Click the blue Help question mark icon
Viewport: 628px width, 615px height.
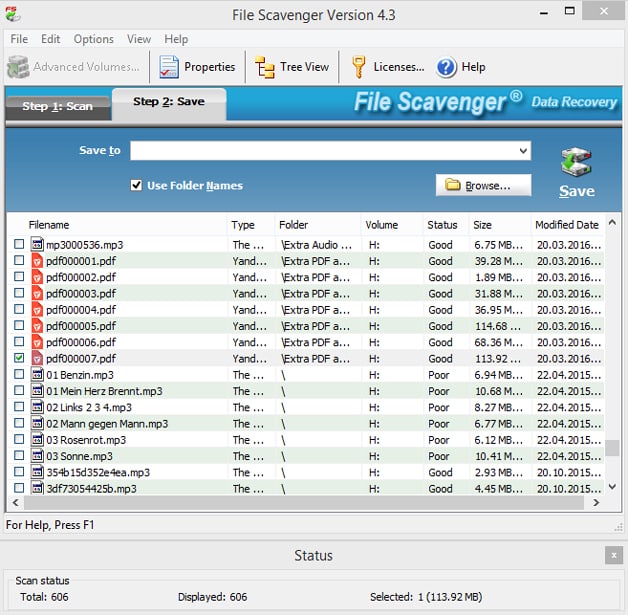click(446, 67)
